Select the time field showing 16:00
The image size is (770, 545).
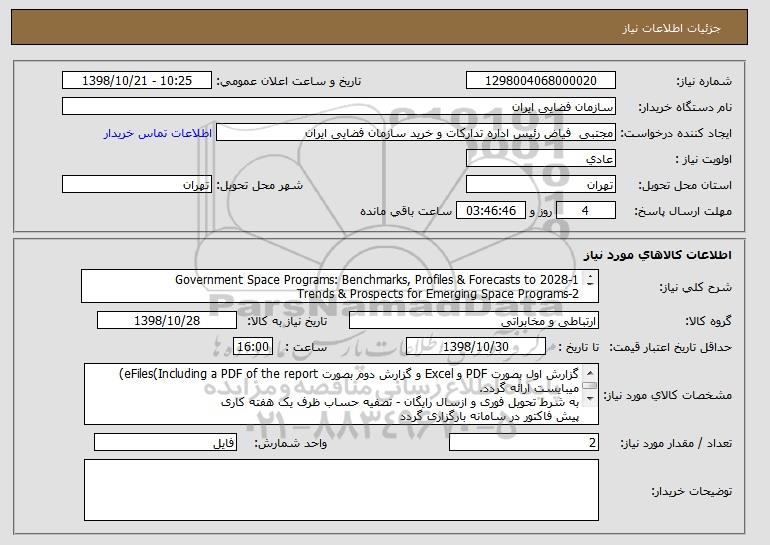pos(253,347)
